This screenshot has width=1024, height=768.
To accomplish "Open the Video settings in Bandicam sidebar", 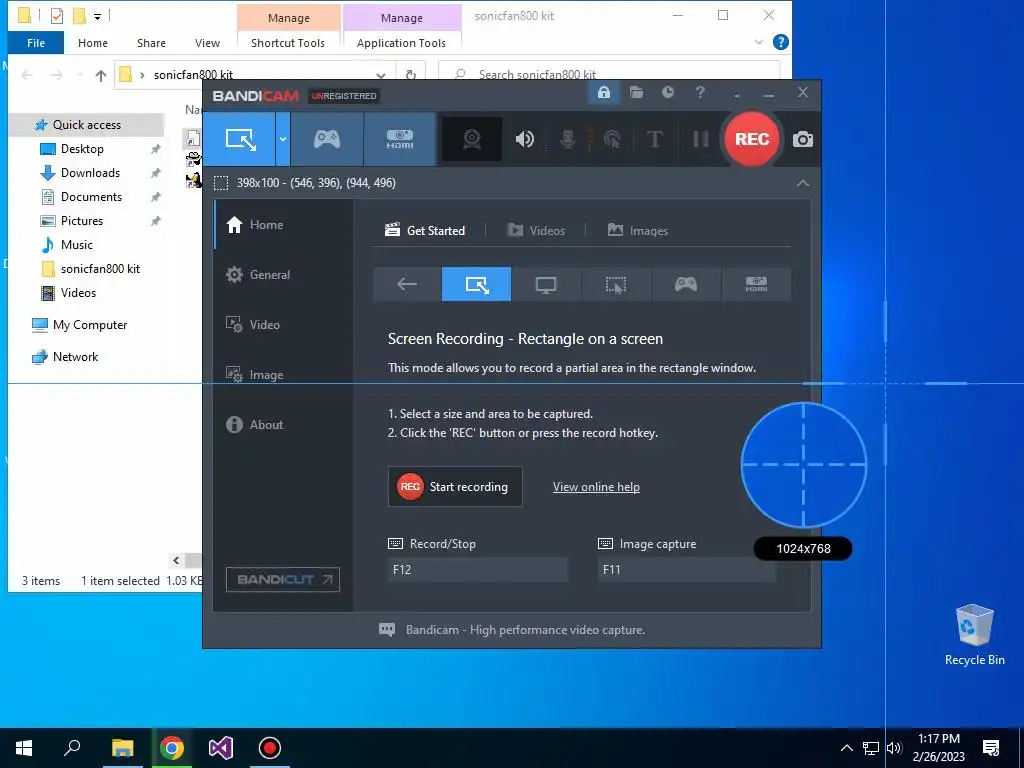I will pos(283,325).
